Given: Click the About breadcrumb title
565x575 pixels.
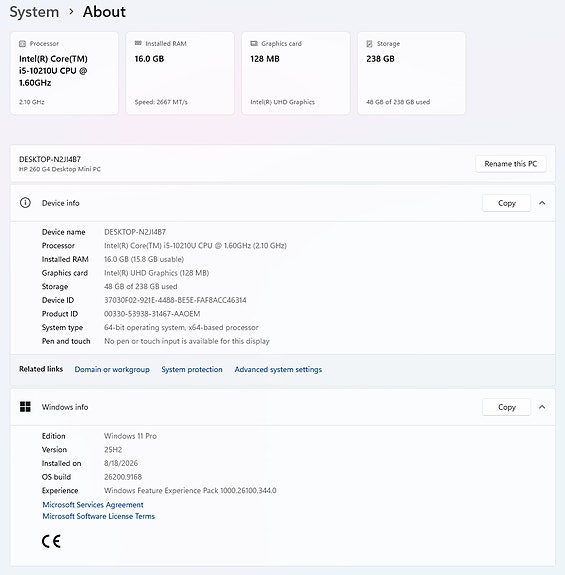Looking at the screenshot, I should [x=104, y=12].
